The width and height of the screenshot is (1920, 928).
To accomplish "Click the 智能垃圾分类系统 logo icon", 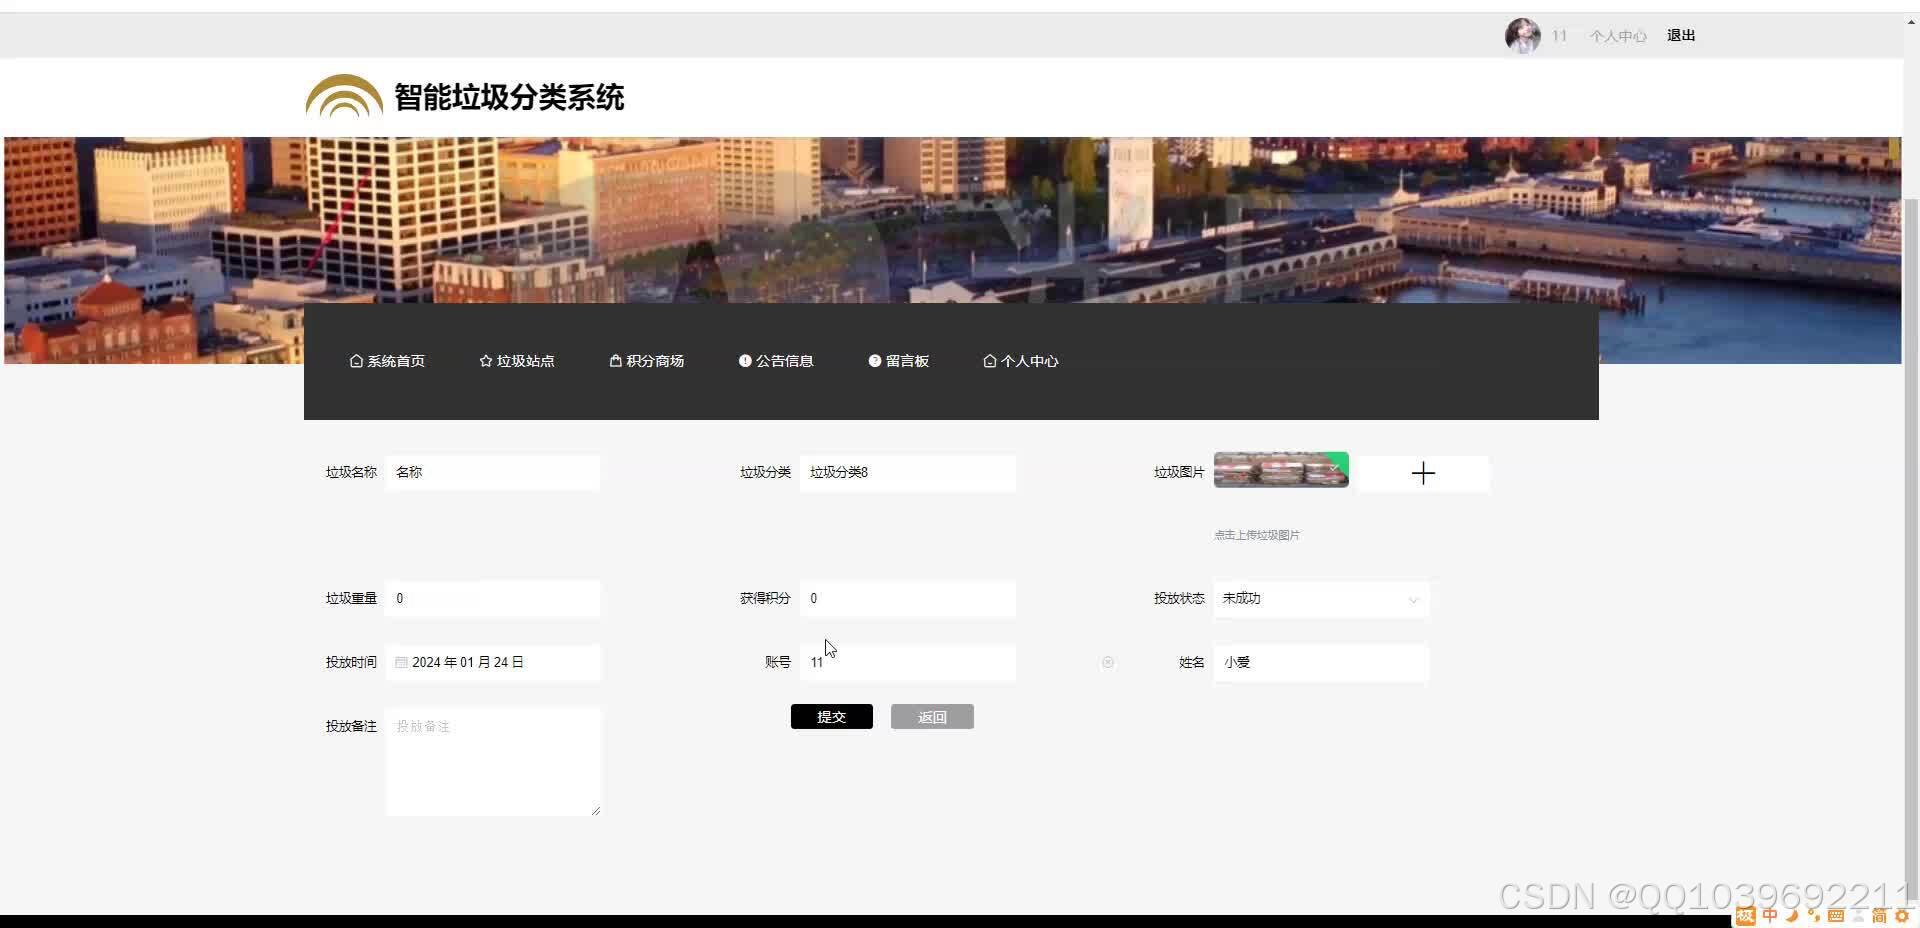I will tap(344, 97).
